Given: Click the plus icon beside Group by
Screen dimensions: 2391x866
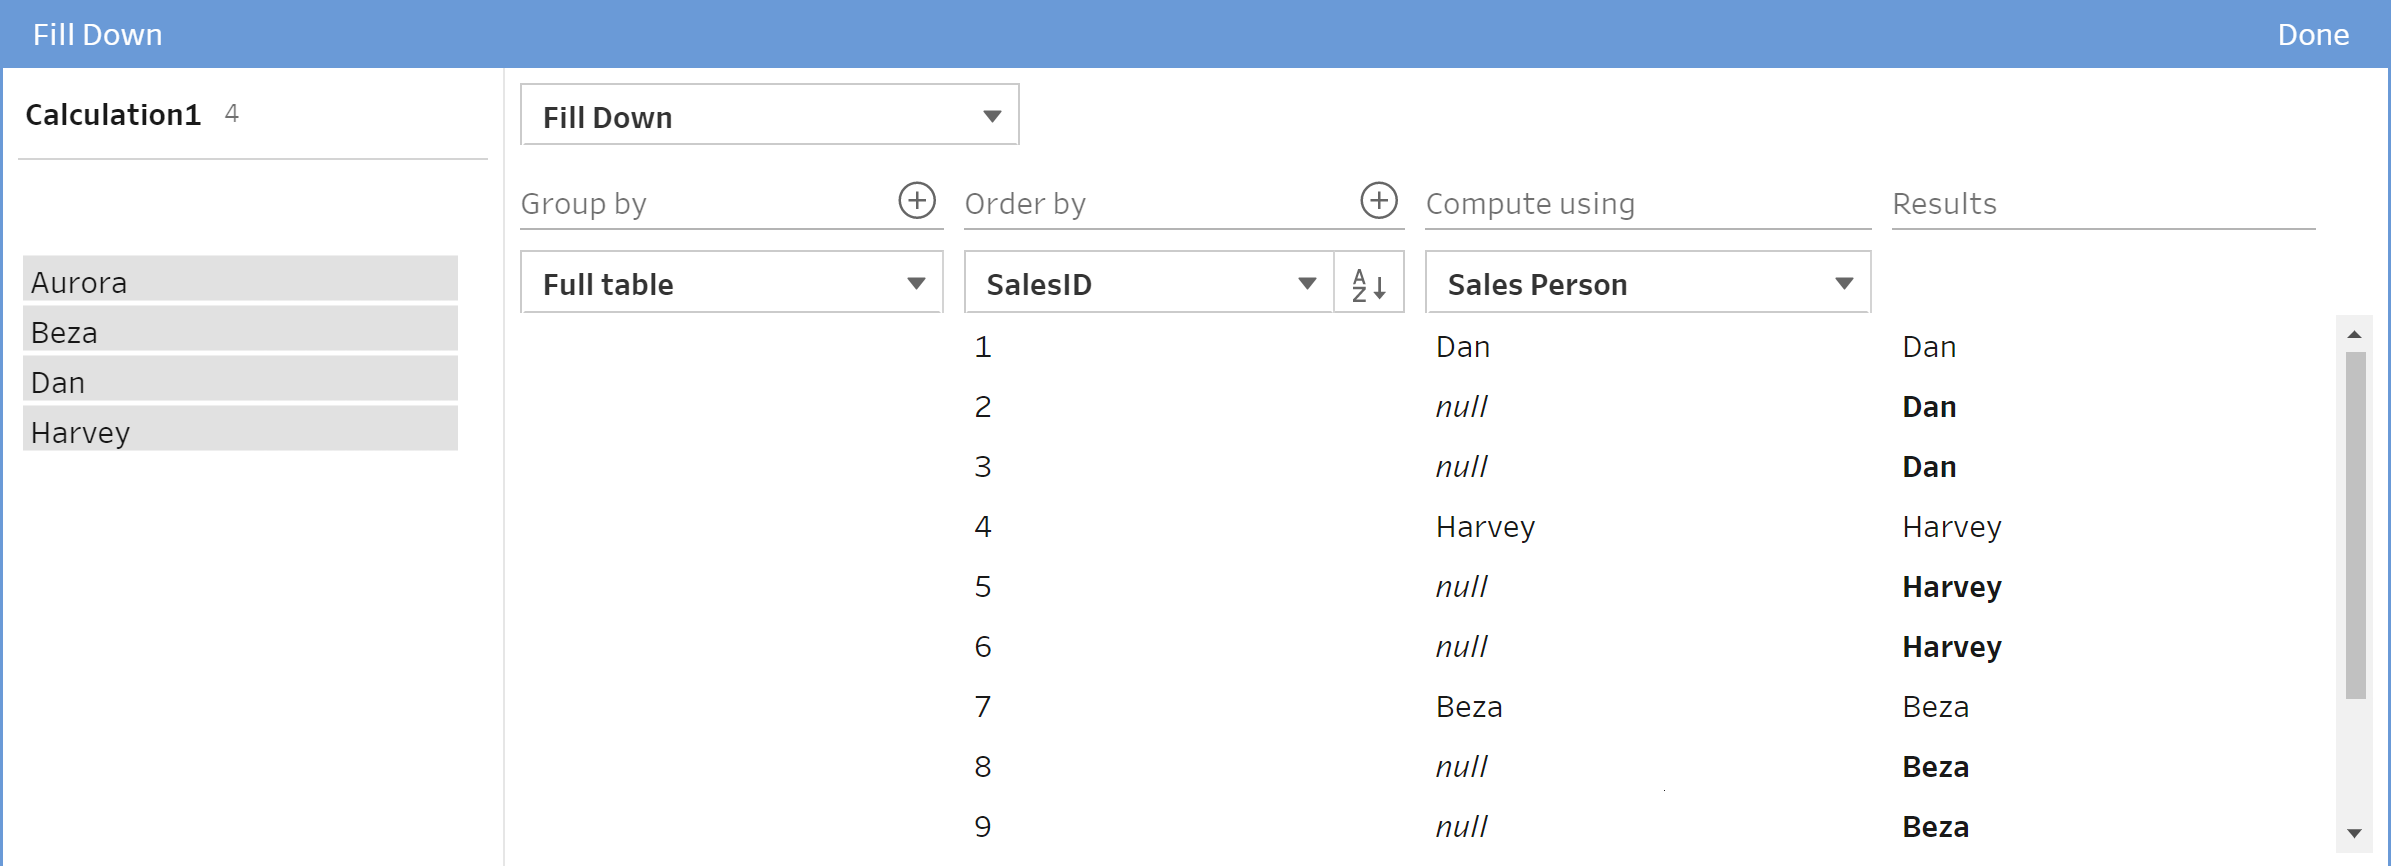Looking at the screenshot, I should pyautogui.click(x=916, y=201).
